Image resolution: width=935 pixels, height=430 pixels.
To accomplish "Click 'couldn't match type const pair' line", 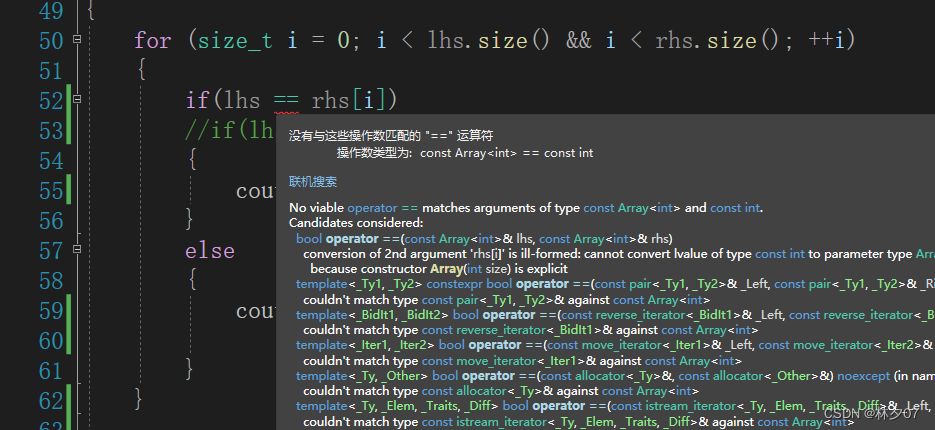I will click(x=506, y=299).
